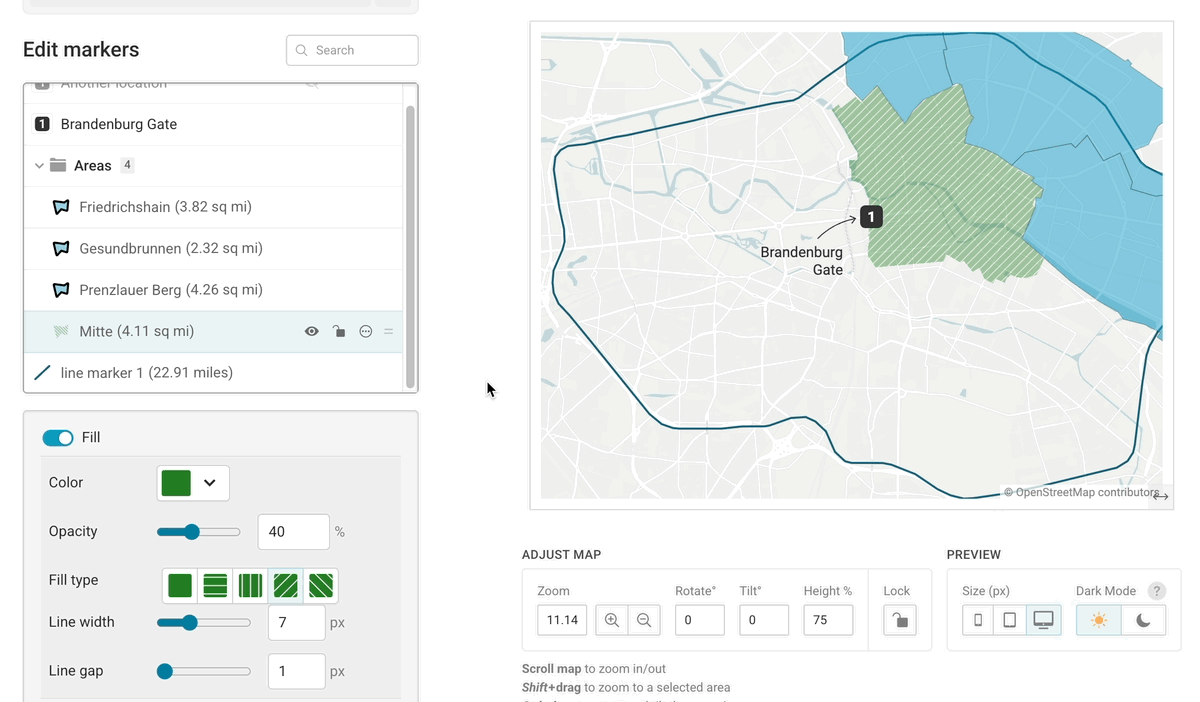Select Friedrichshain area in marker list
1200x702 pixels.
point(165,207)
